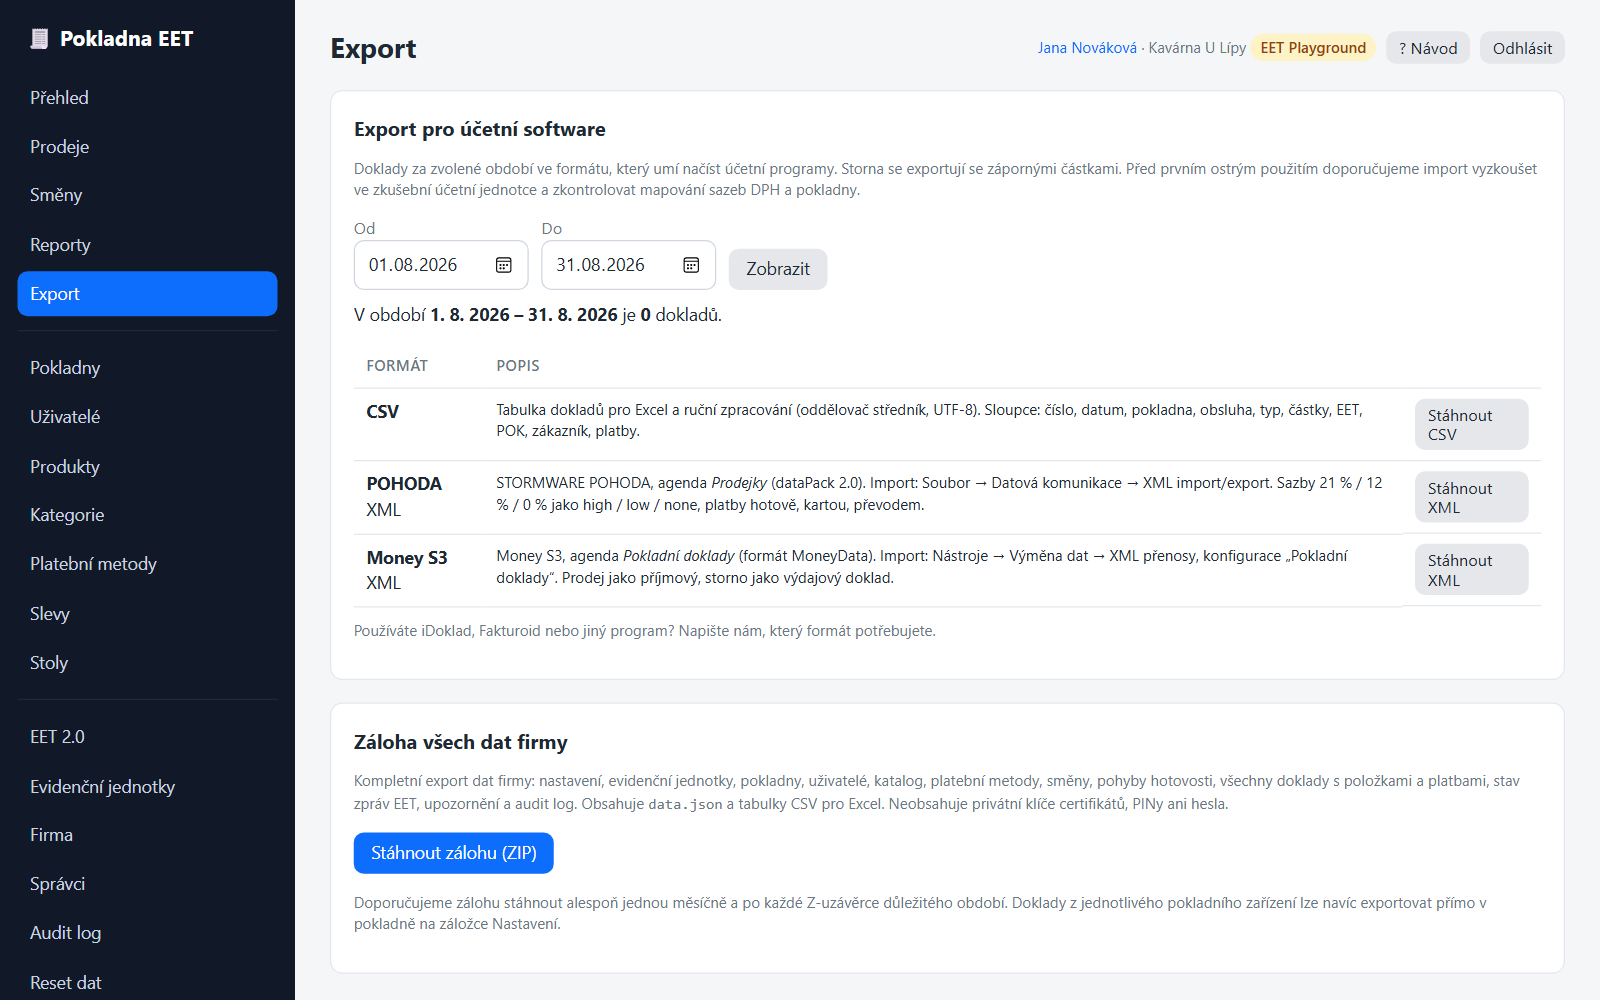This screenshot has height=1000, width=1600.
Task: Open Přehled in the sidebar
Action: pos(147,98)
